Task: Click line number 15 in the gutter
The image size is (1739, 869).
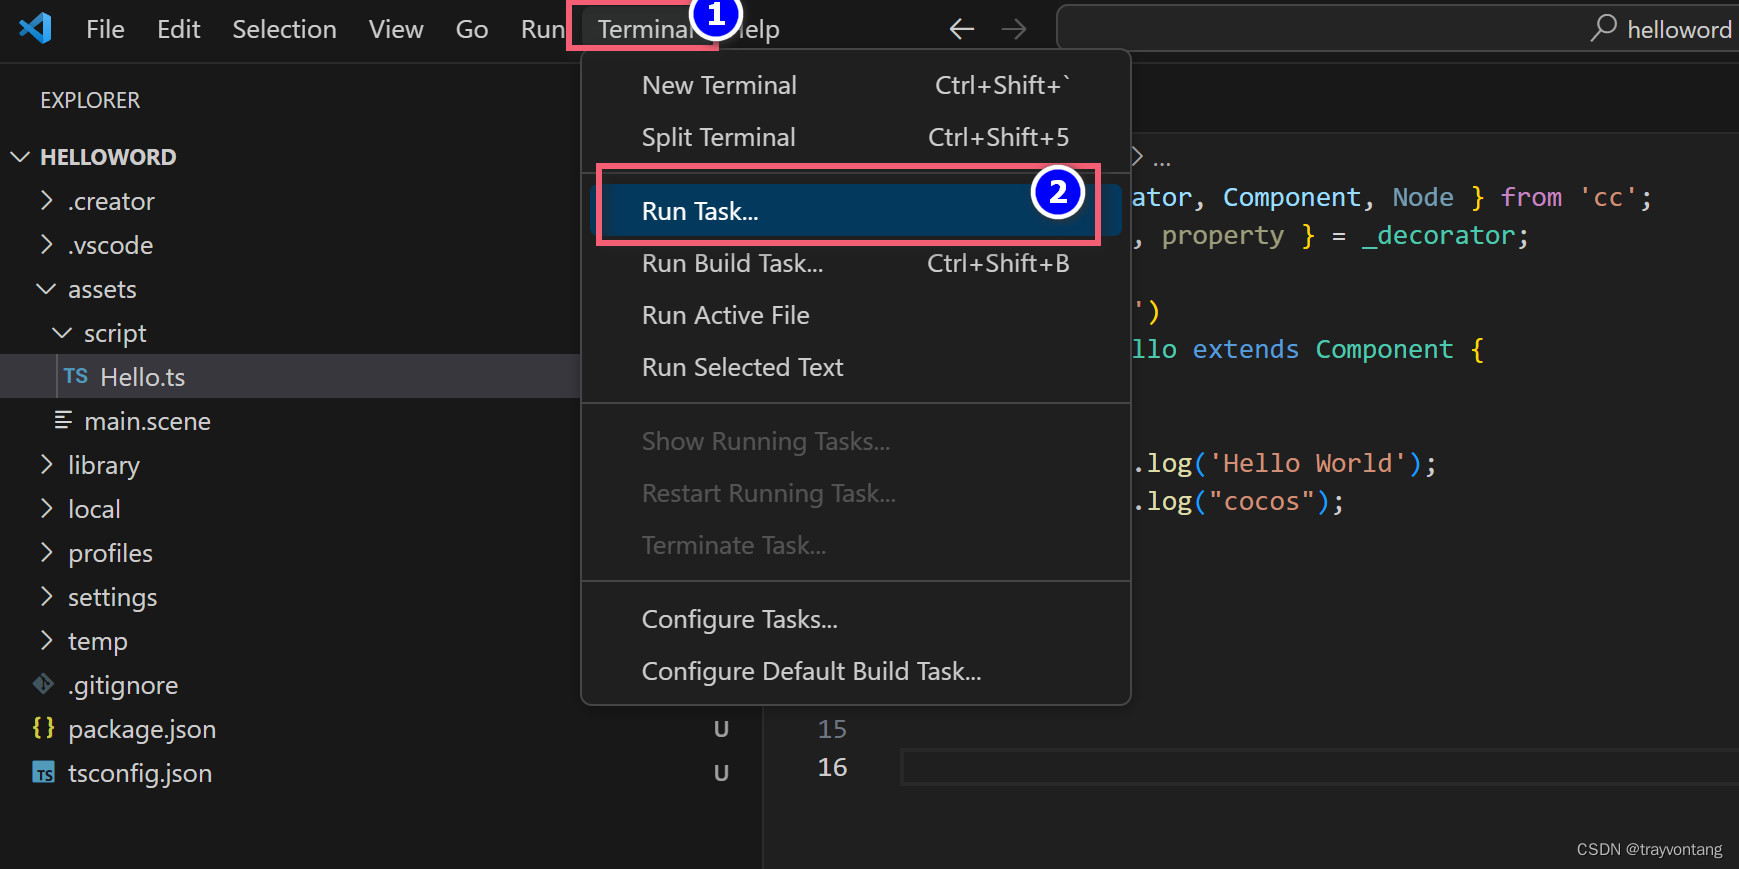Action: [x=832, y=729]
